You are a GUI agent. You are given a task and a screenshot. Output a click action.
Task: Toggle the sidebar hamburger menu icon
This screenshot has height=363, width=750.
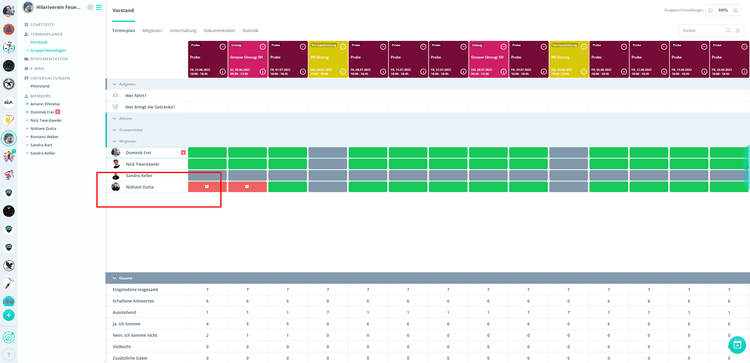tap(99, 7)
